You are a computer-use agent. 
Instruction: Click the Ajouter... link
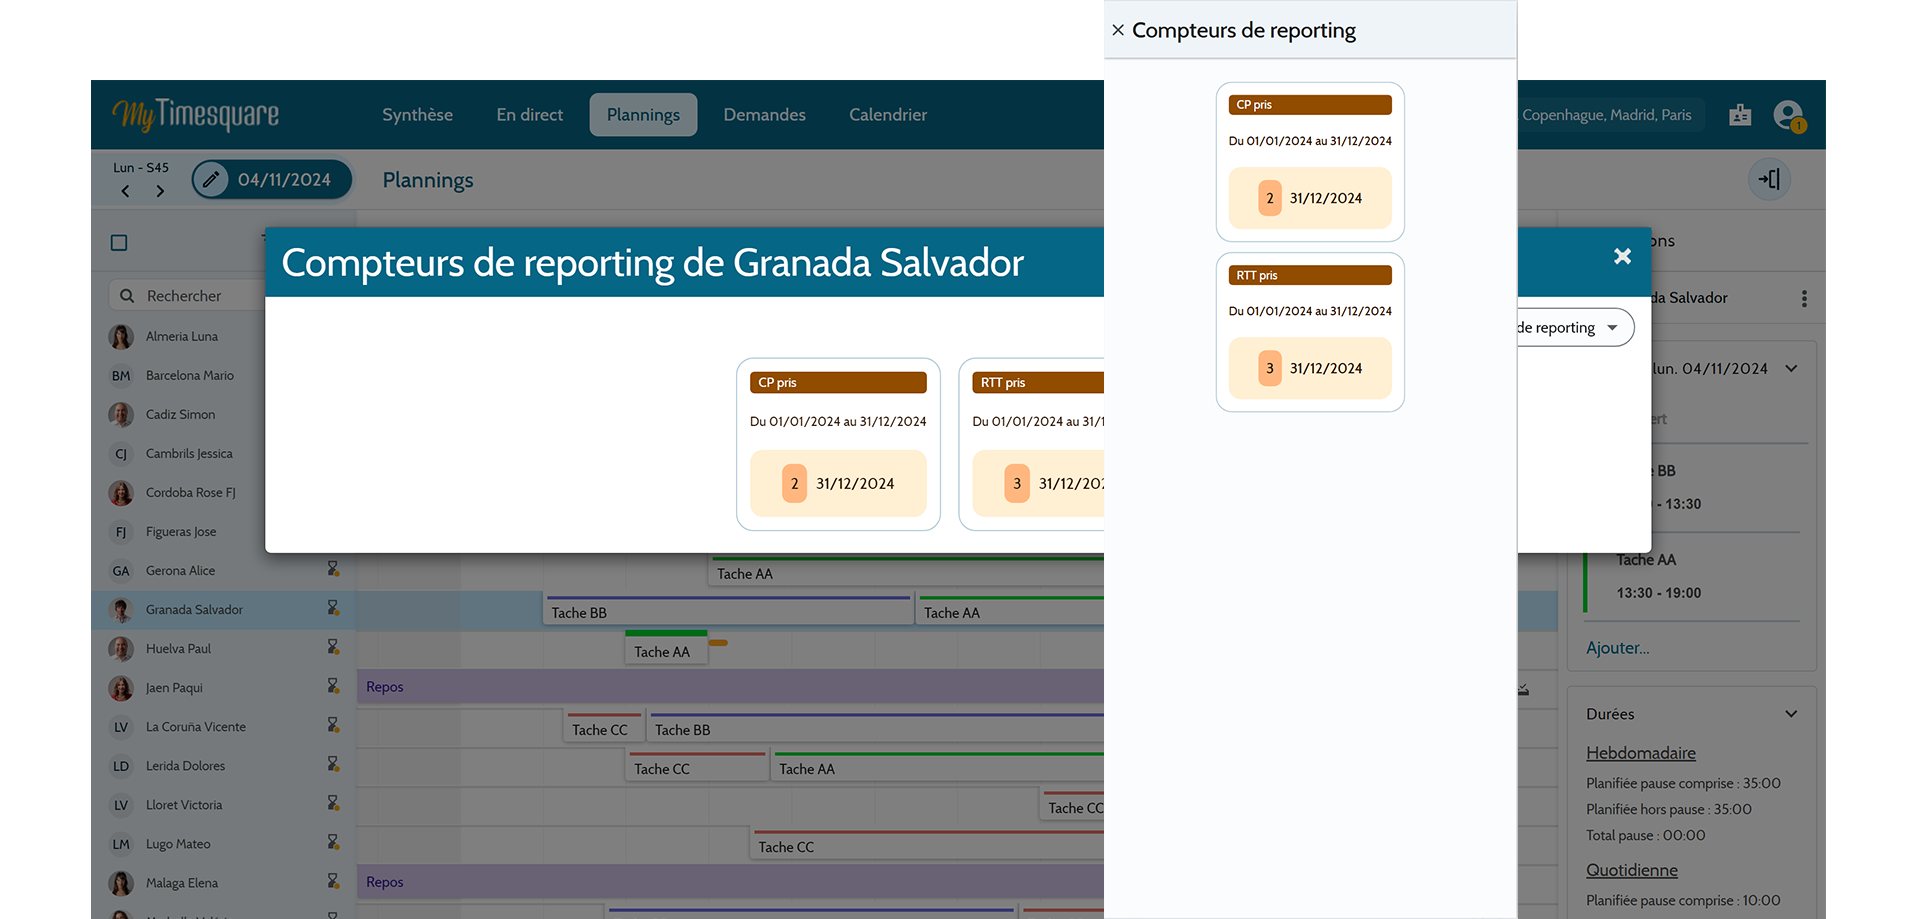1617,648
